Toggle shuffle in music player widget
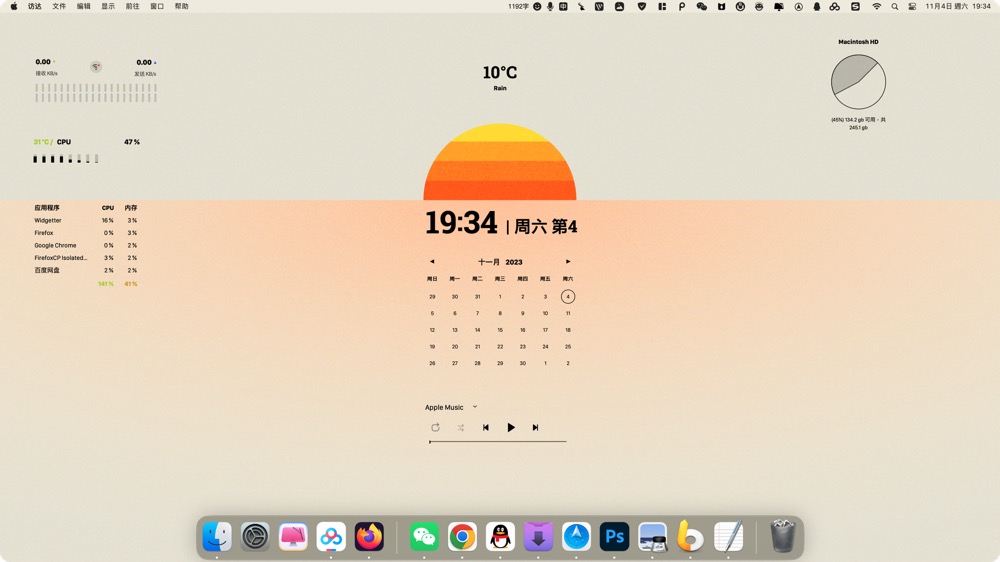This screenshot has width=1000, height=562. click(x=461, y=428)
